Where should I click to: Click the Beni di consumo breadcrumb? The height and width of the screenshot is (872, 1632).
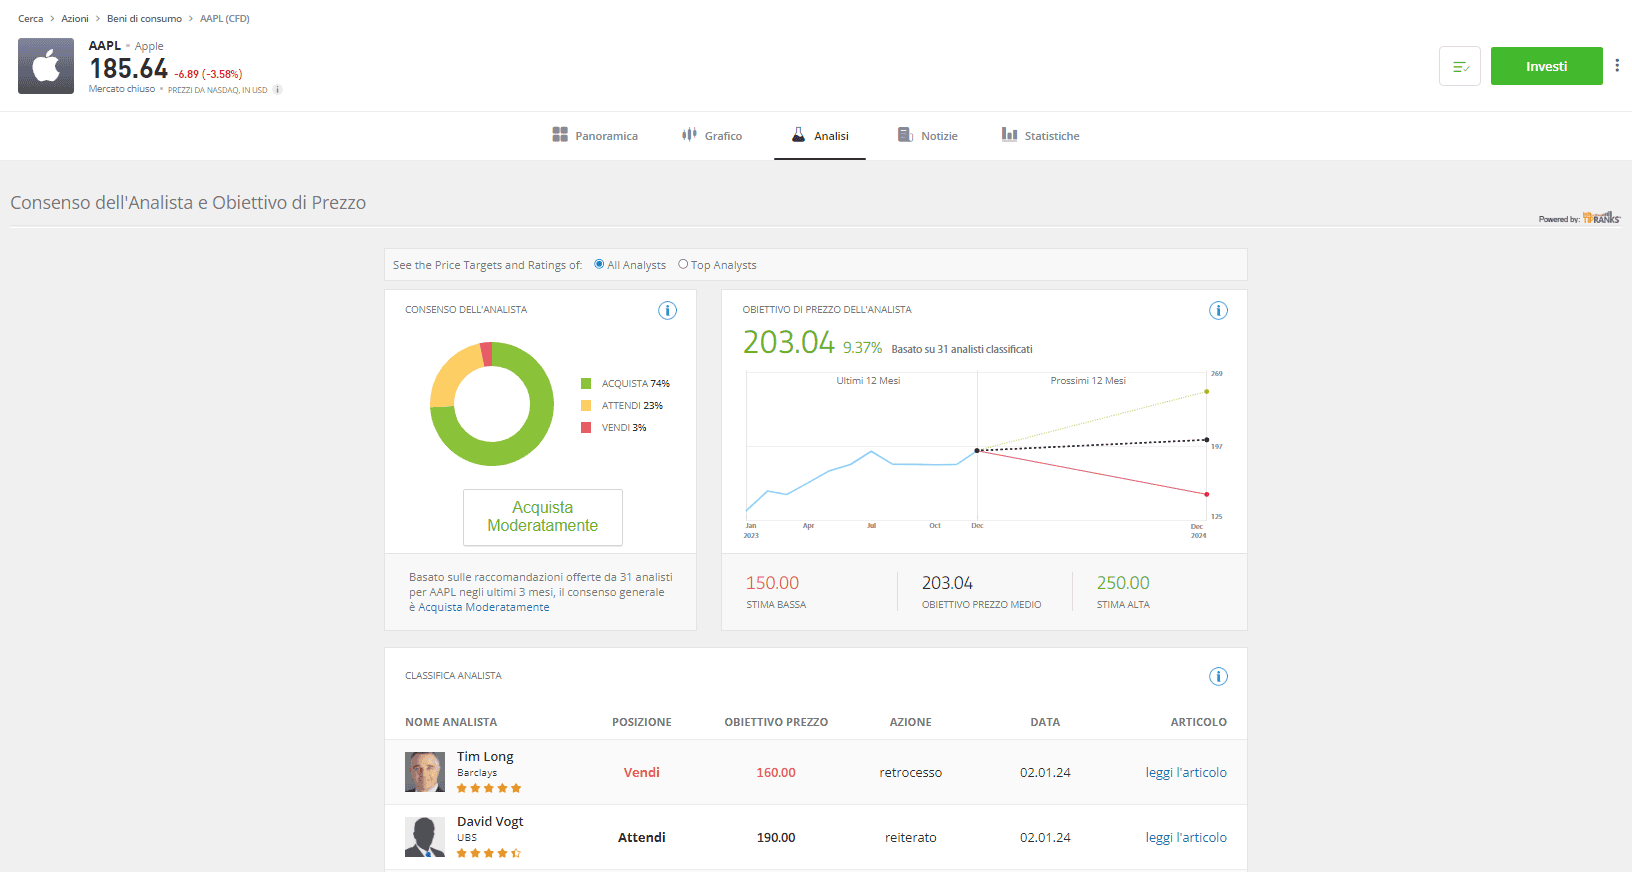144,19
